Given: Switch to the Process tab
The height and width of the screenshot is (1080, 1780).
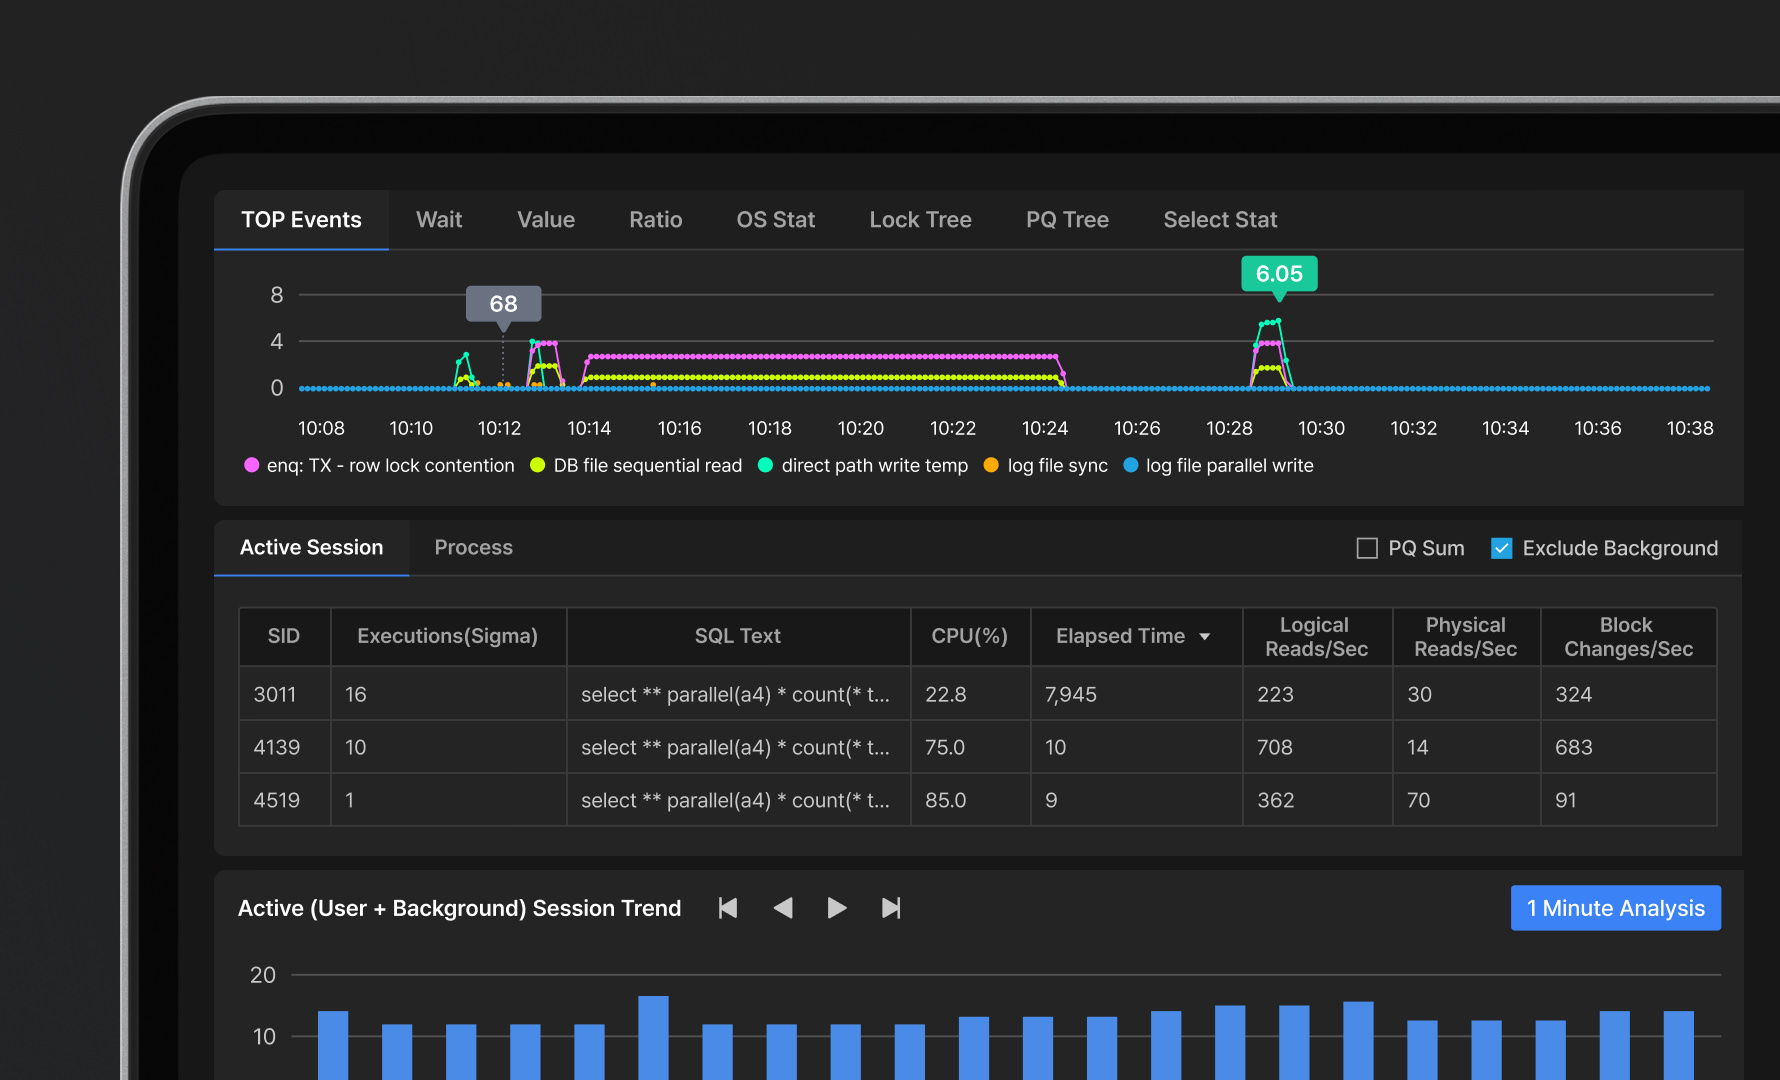Looking at the screenshot, I should click(x=473, y=548).
